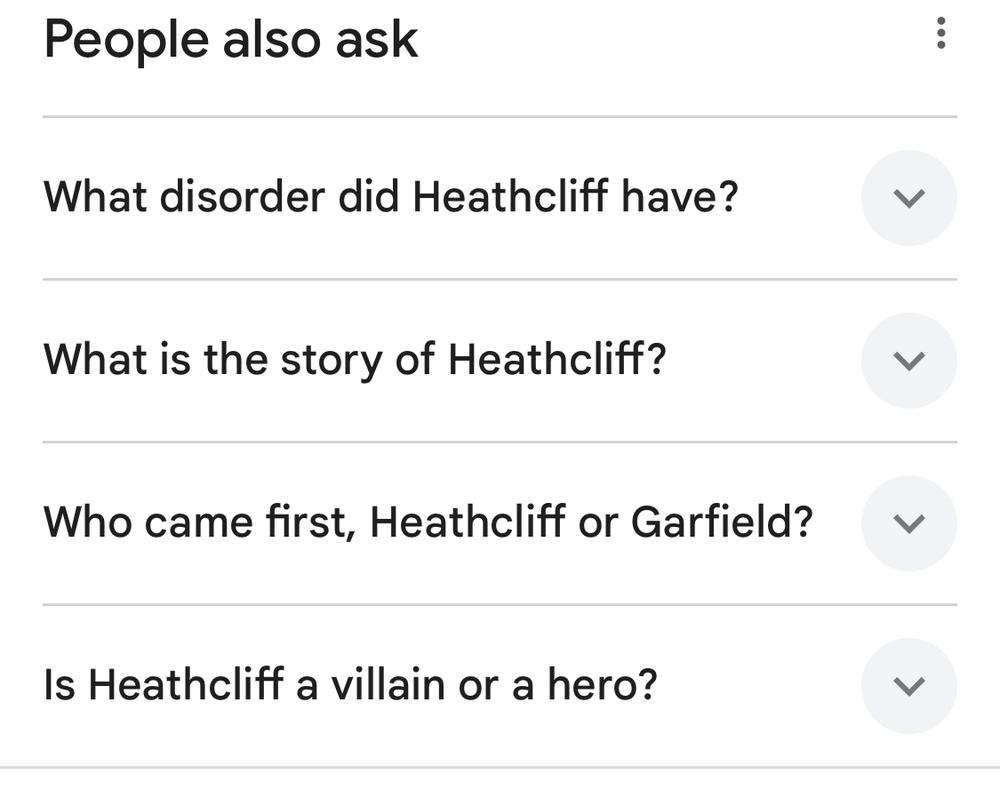Viewport: 1000px width, 789px height.
Task: Expand the chevron for Heathcliff disorder question
Action: [908, 198]
